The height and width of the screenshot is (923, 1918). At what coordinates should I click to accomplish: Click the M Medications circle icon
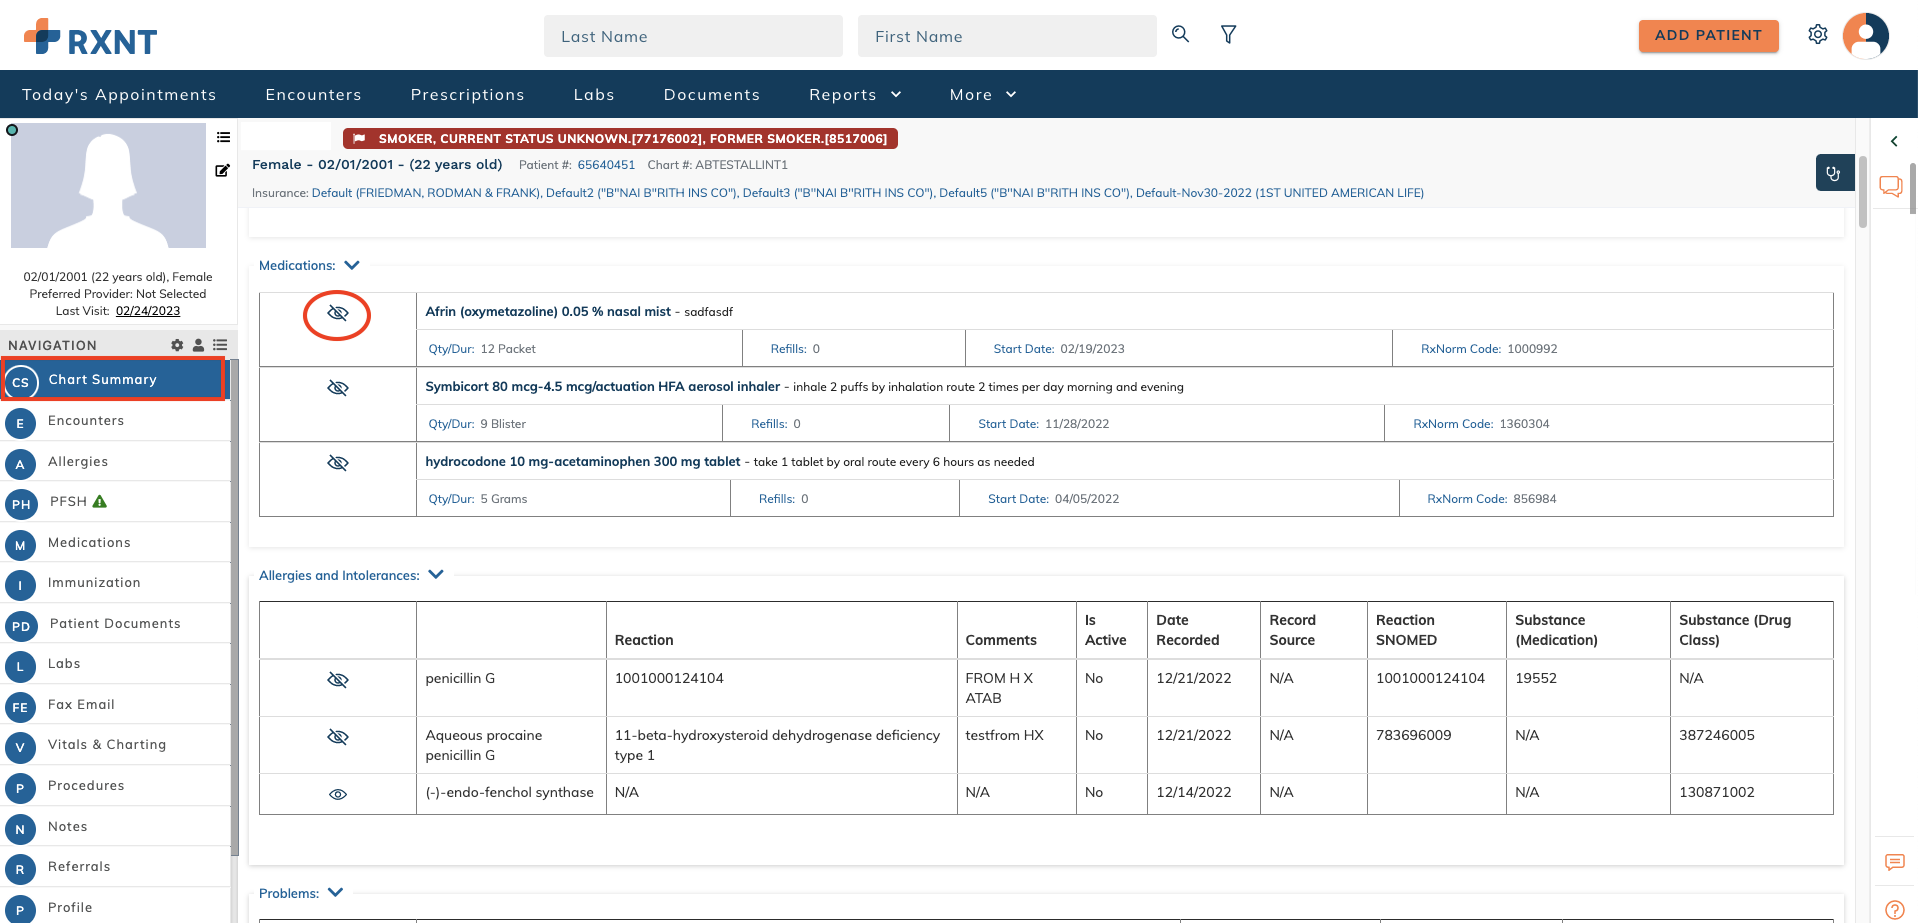click(20, 545)
